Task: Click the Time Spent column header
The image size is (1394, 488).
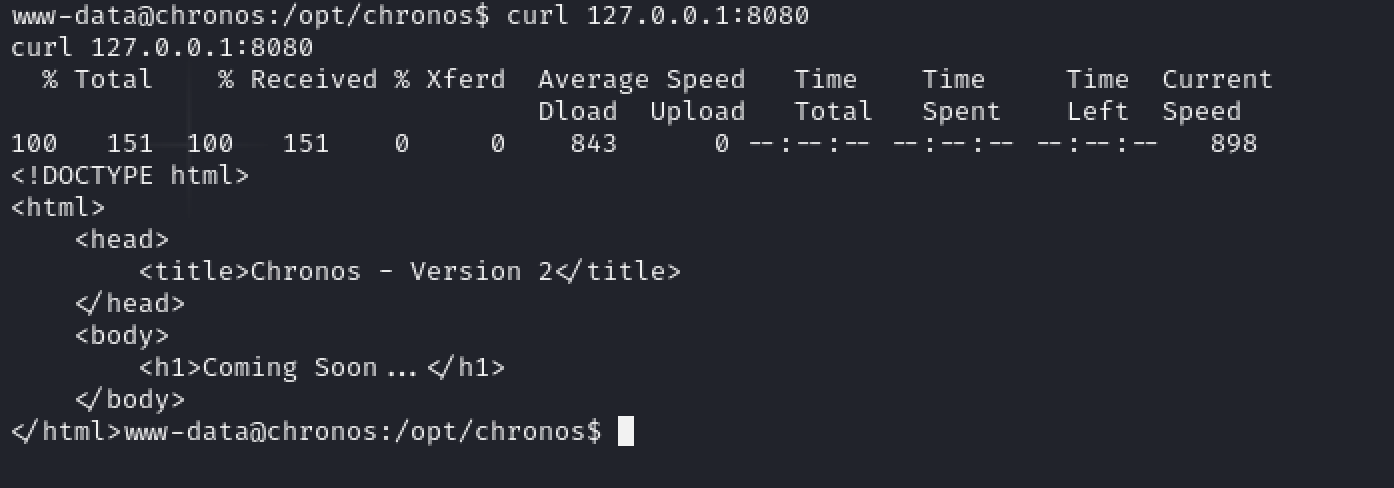Action: pyautogui.click(x=961, y=95)
